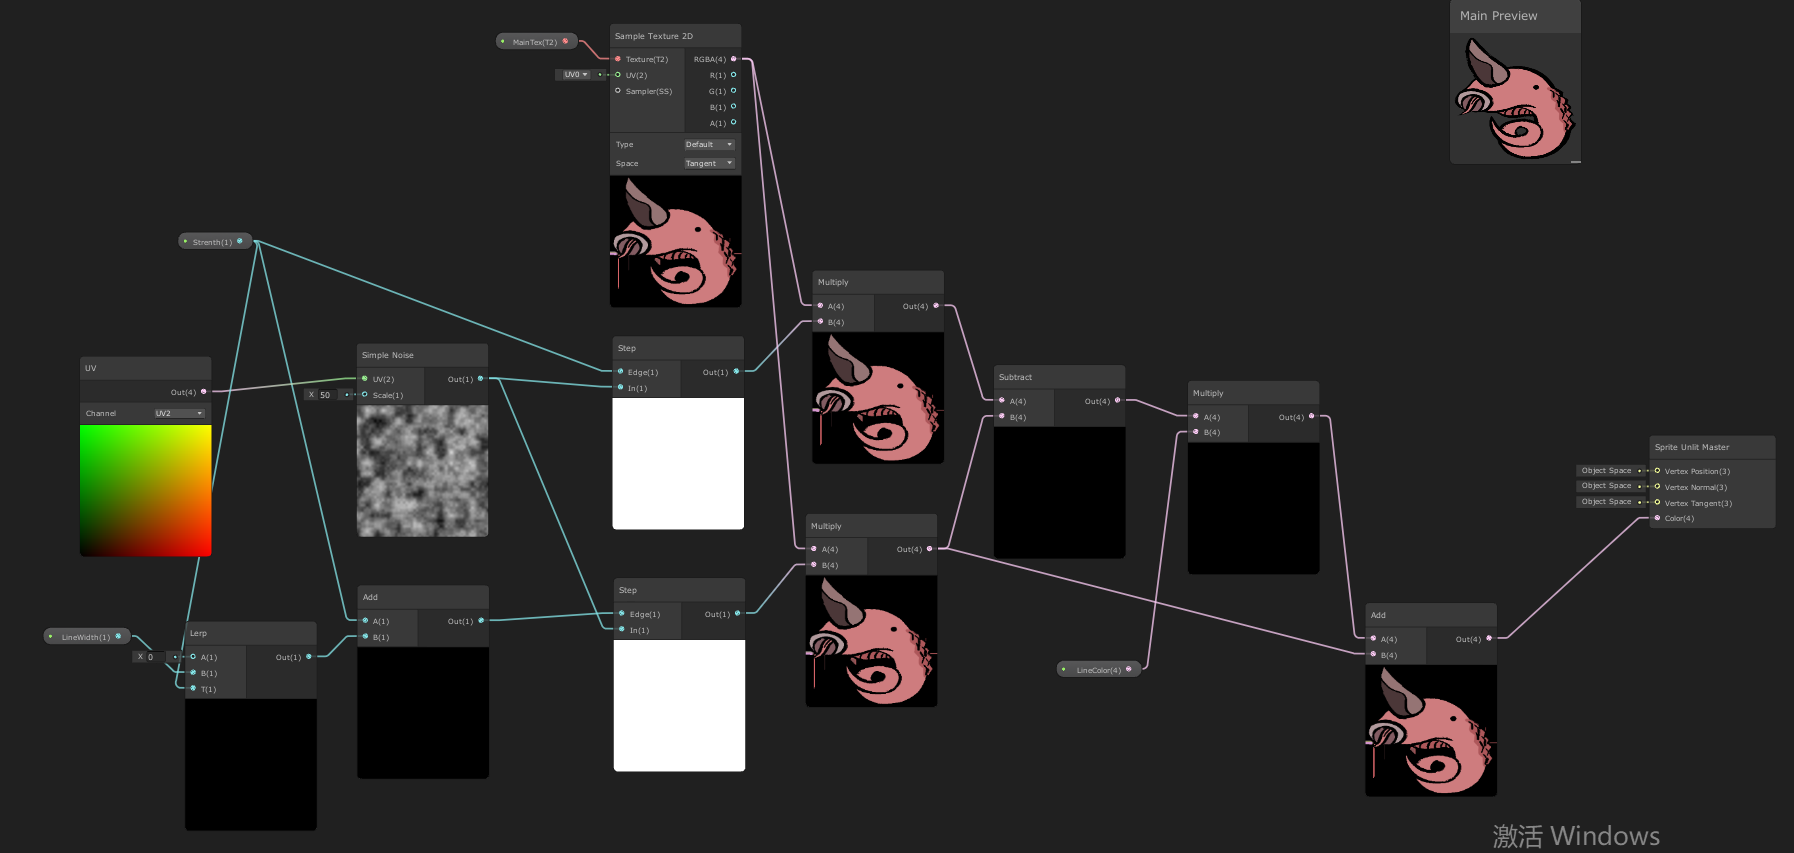Select the Lerp node title bar
Image resolution: width=1794 pixels, height=853 pixels.
coord(251,633)
